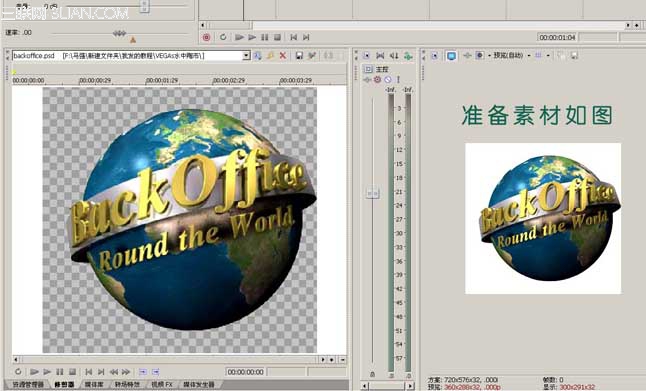Play from start in the main transport

[239, 37]
